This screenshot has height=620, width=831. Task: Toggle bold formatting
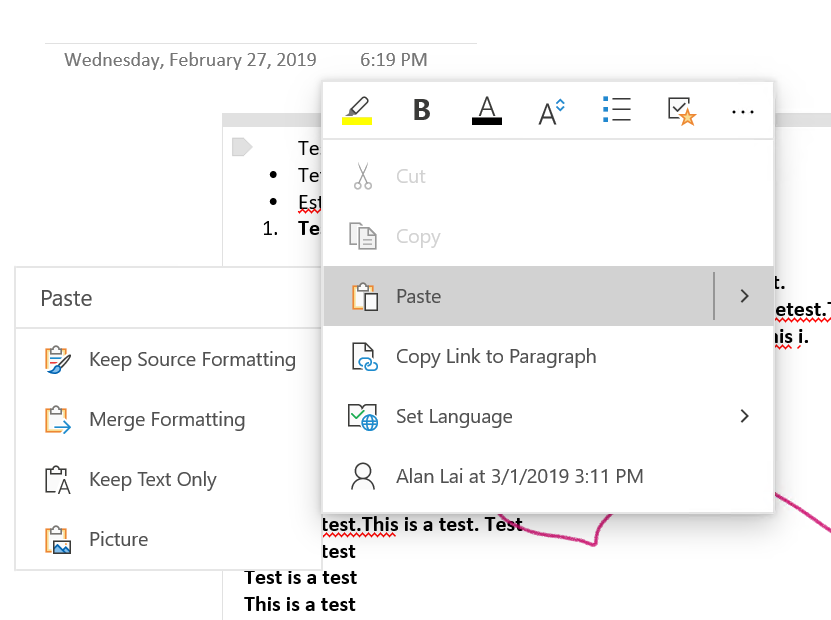tap(421, 110)
